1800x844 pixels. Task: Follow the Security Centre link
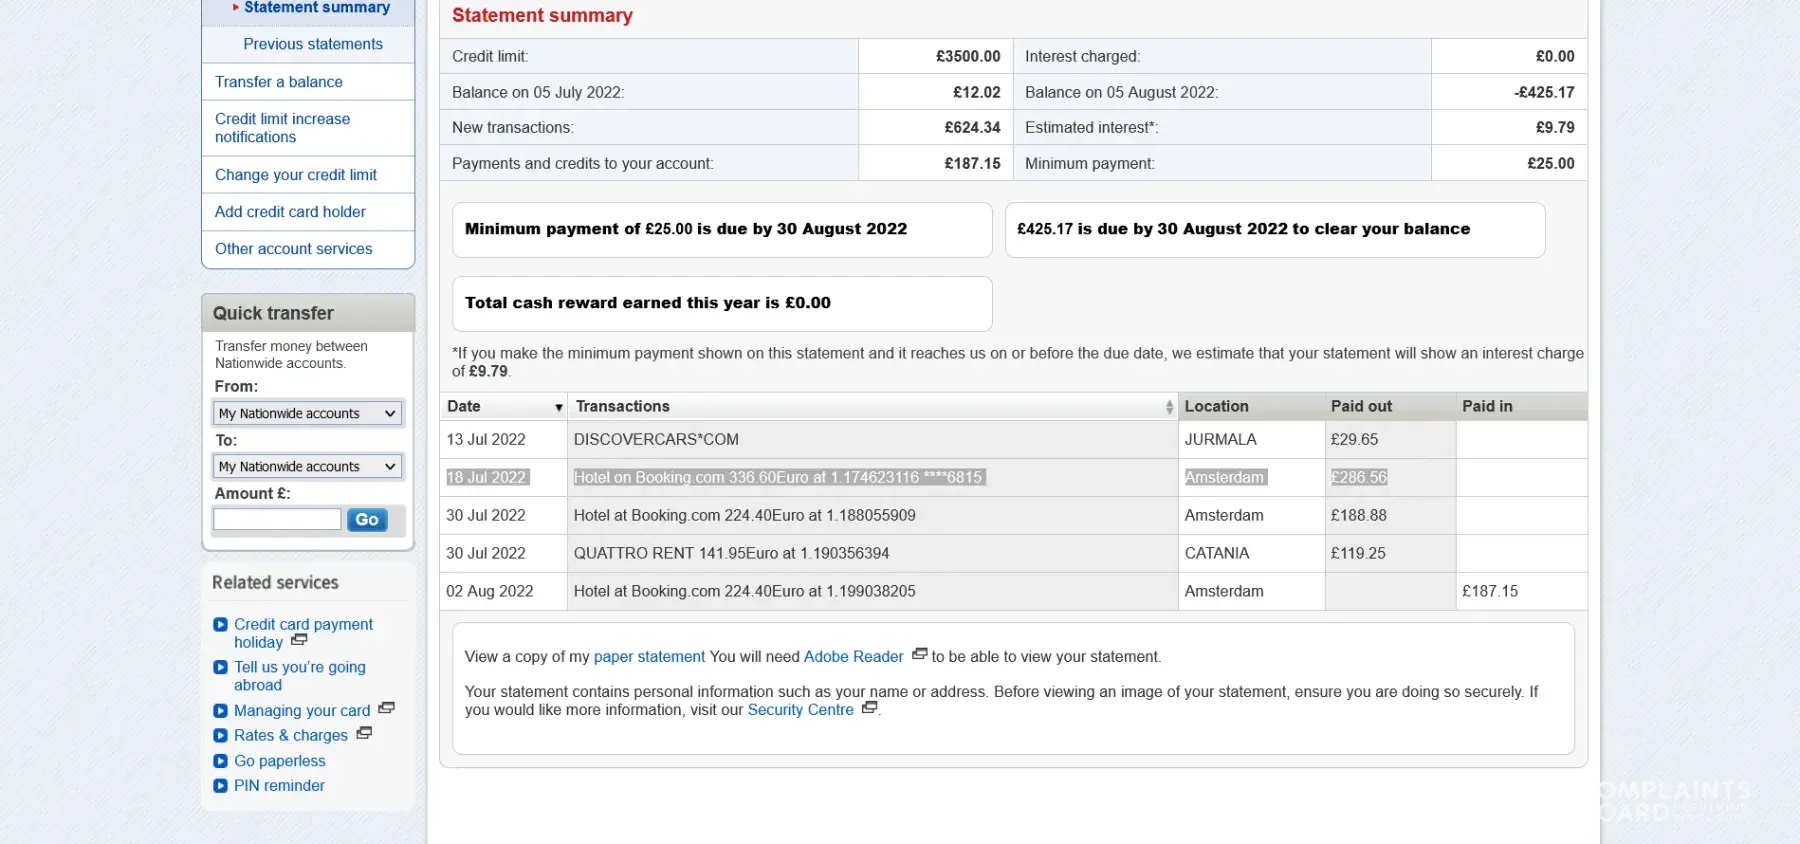point(800,710)
